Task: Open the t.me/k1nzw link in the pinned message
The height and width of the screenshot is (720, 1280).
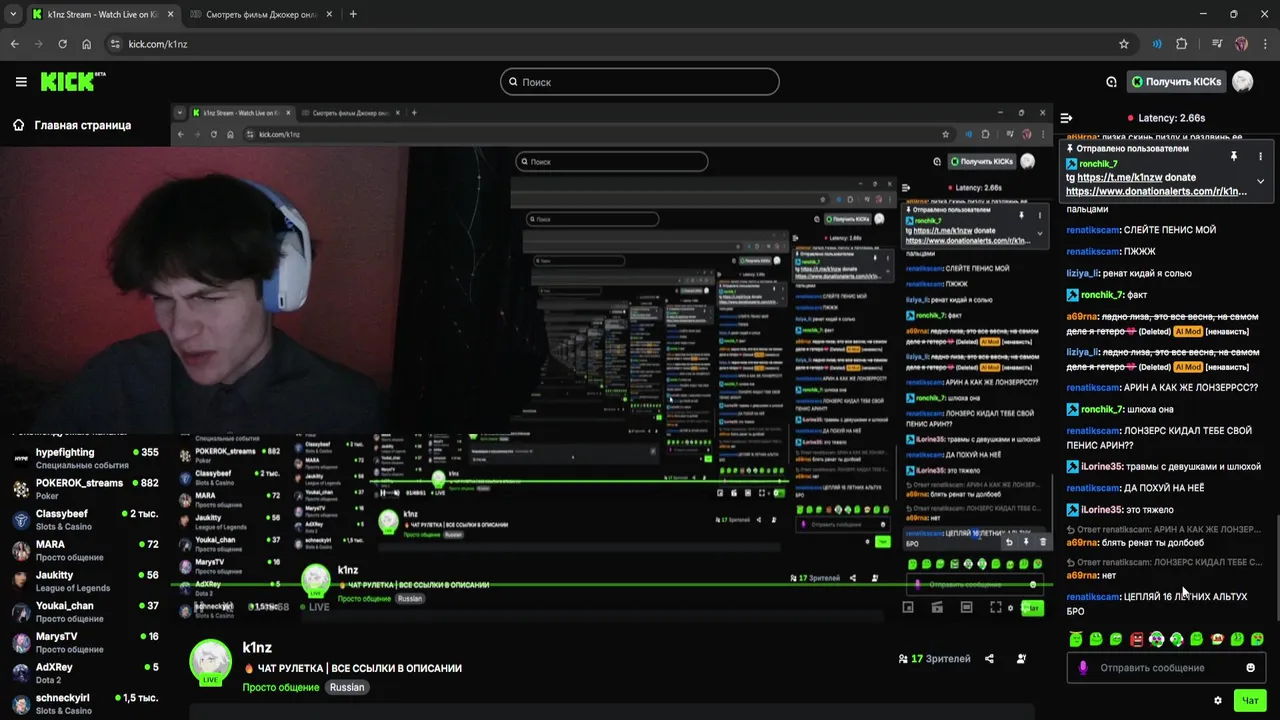Action: (1120, 177)
